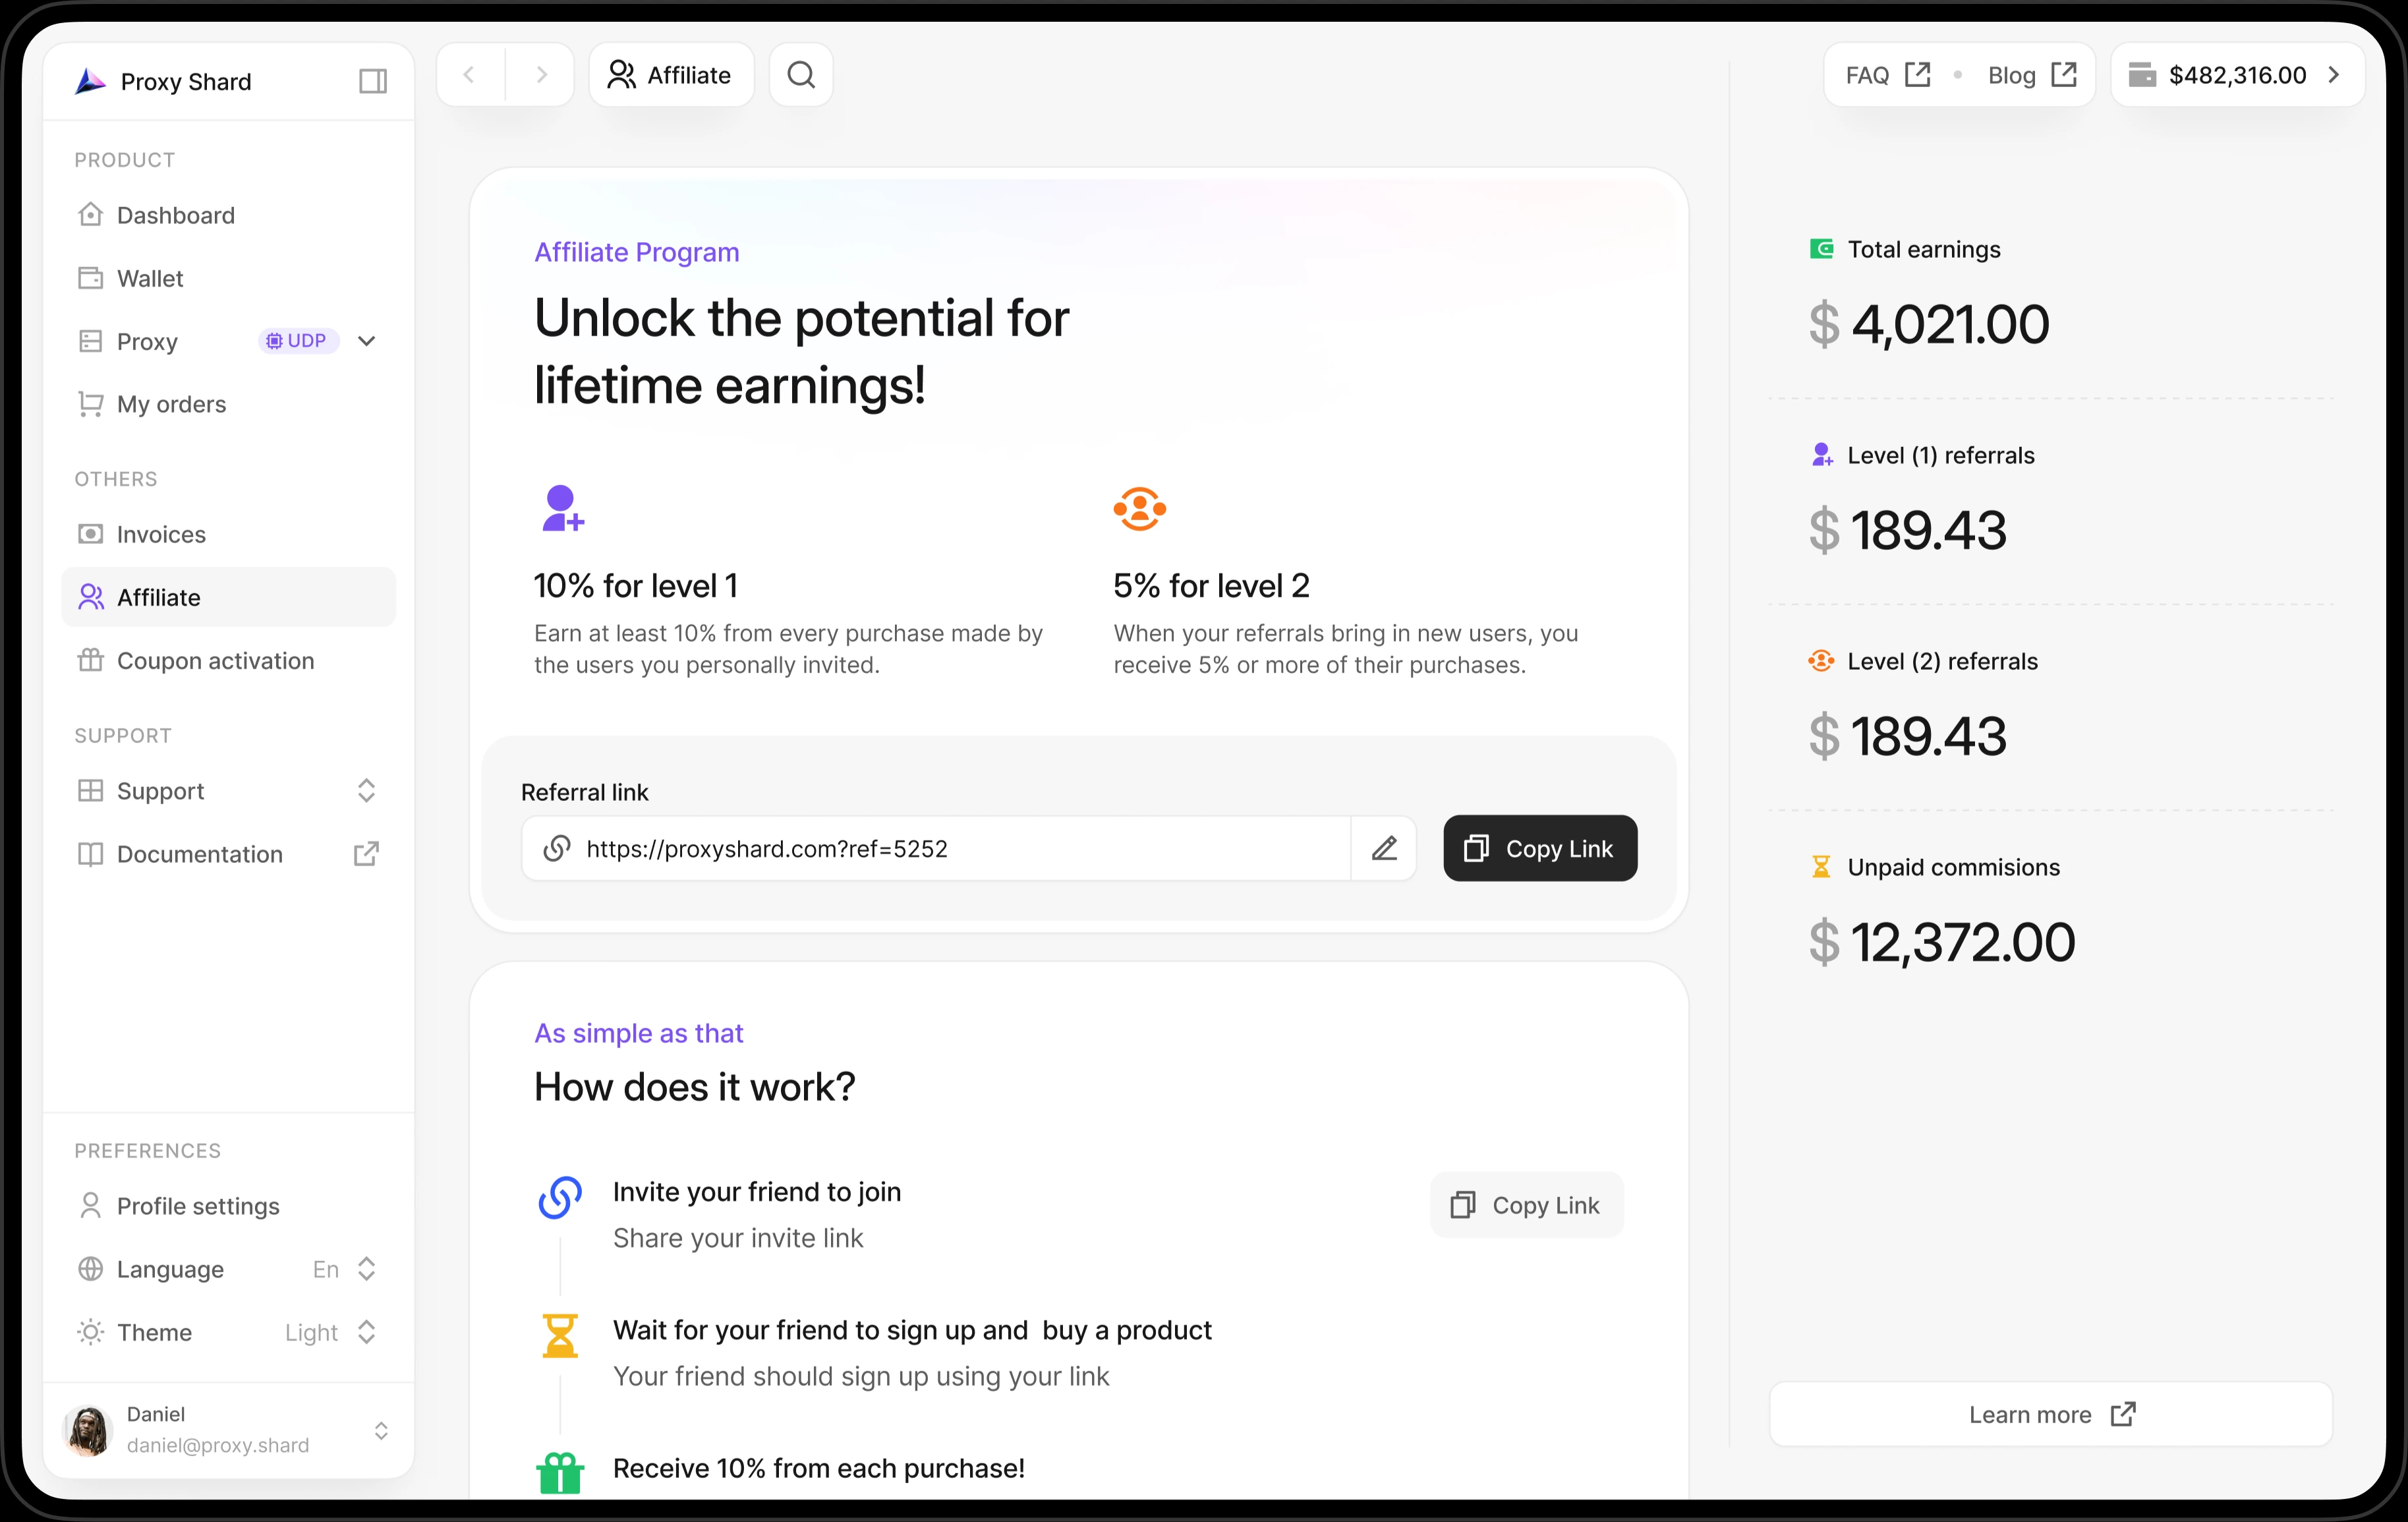Click the $ 12,372.00 unpaid value

pos(1942,942)
